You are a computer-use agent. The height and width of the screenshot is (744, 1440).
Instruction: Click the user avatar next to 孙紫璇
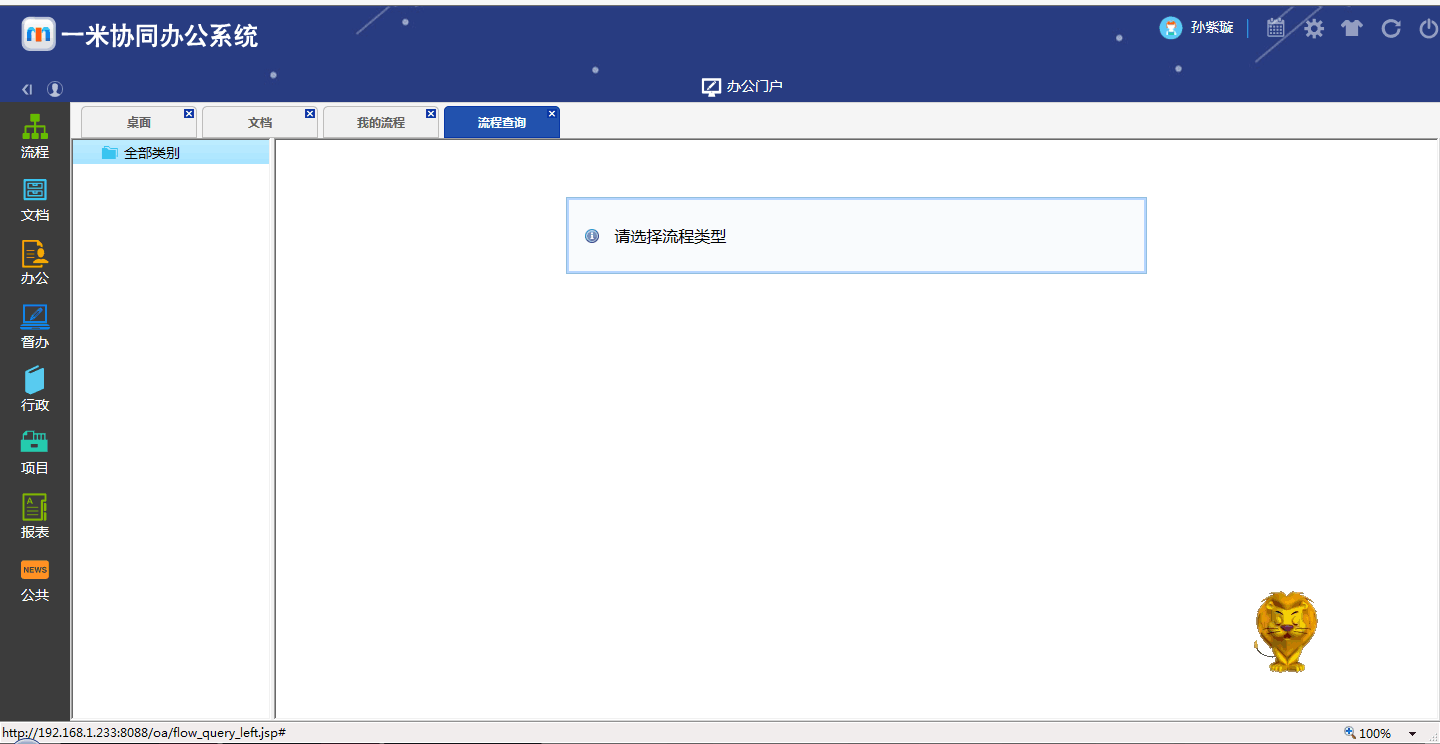click(1171, 28)
